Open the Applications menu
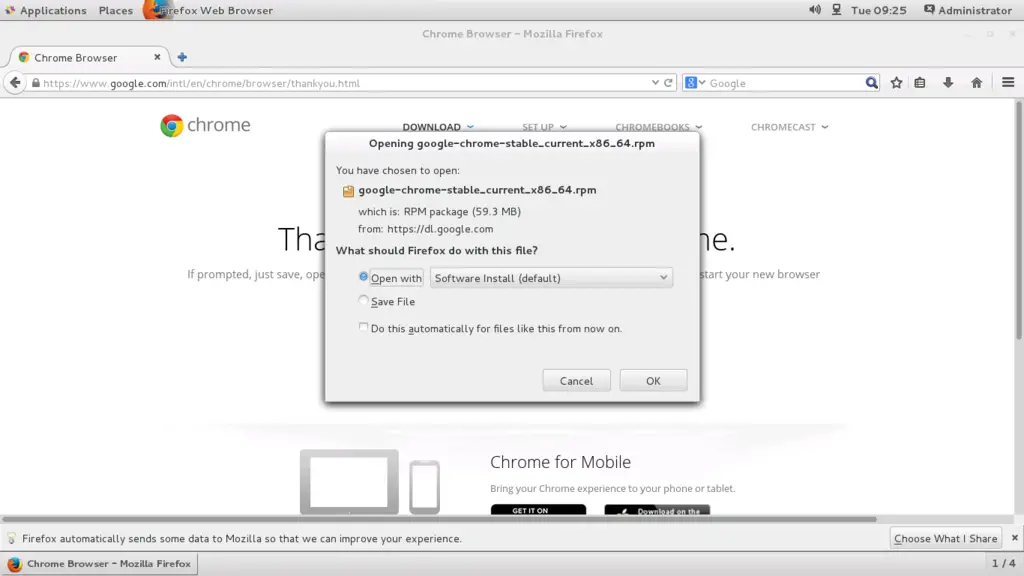The height and width of the screenshot is (576, 1024). pyautogui.click(x=46, y=10)
